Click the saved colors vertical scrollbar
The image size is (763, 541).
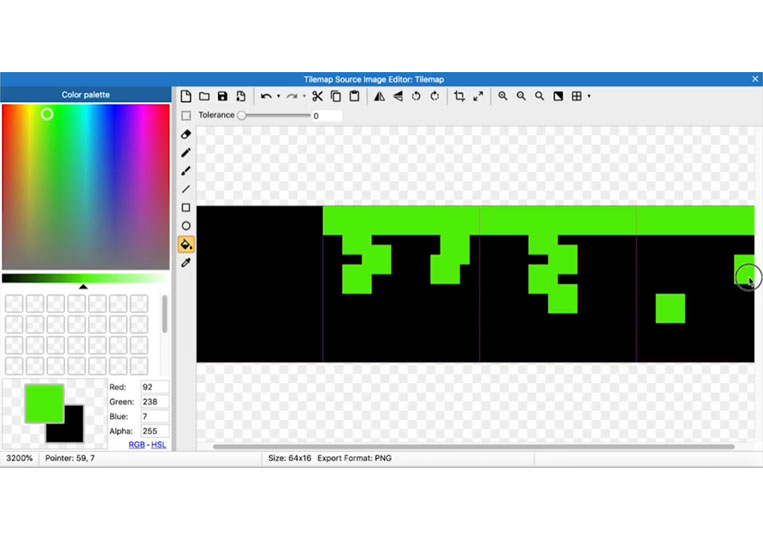[164, 314]
